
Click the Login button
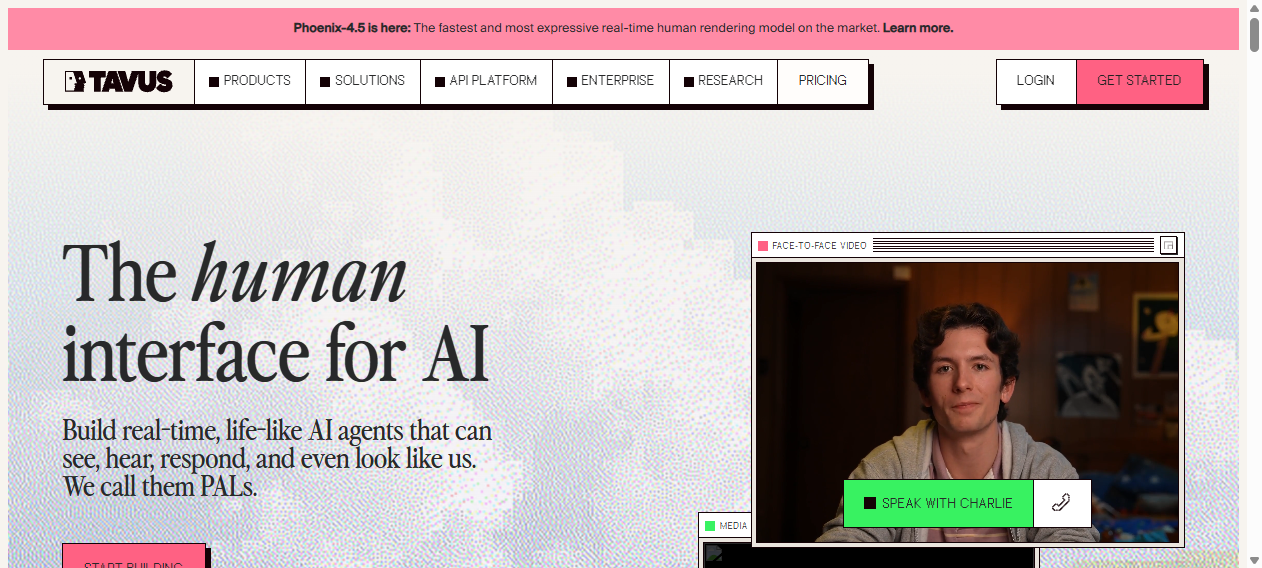(1036, 81)
